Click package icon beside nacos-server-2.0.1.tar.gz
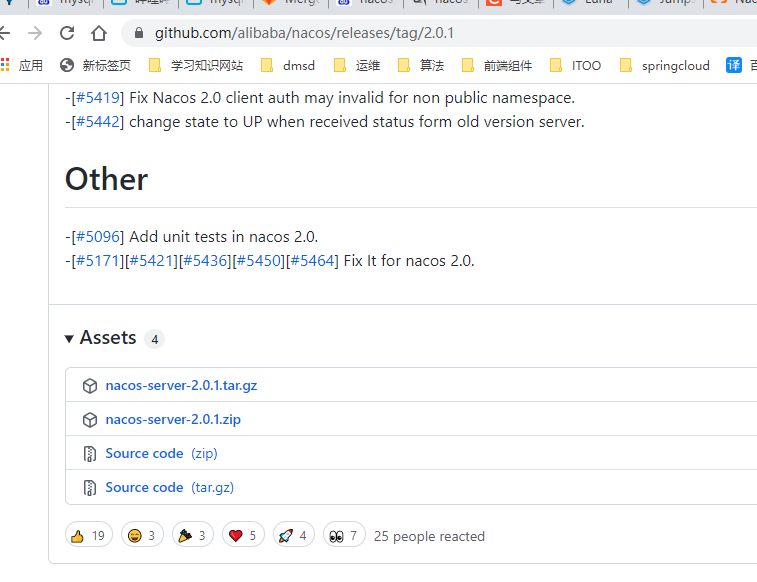This screenshot has width=757, height=582. pyautogui.click(x=90, y=386)
